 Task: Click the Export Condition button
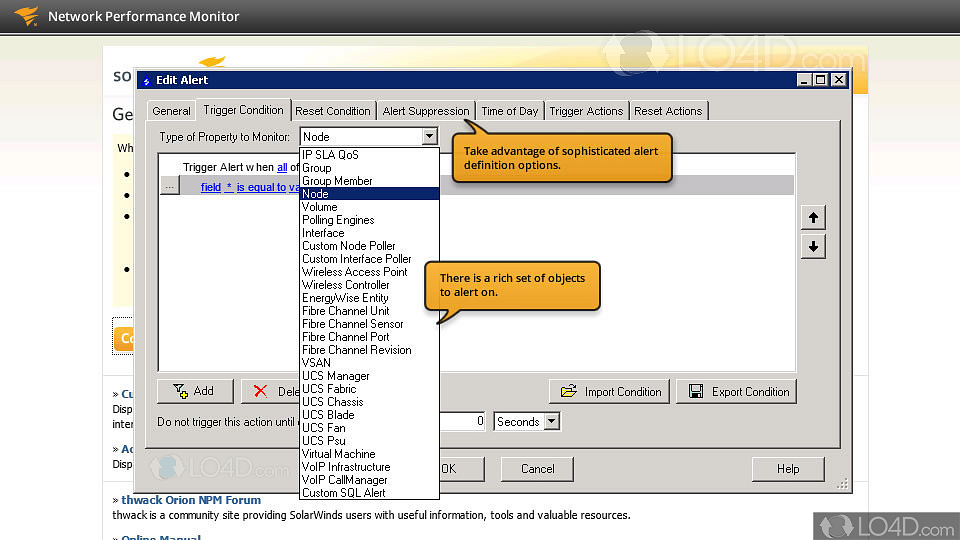click(x=737, y=392)
